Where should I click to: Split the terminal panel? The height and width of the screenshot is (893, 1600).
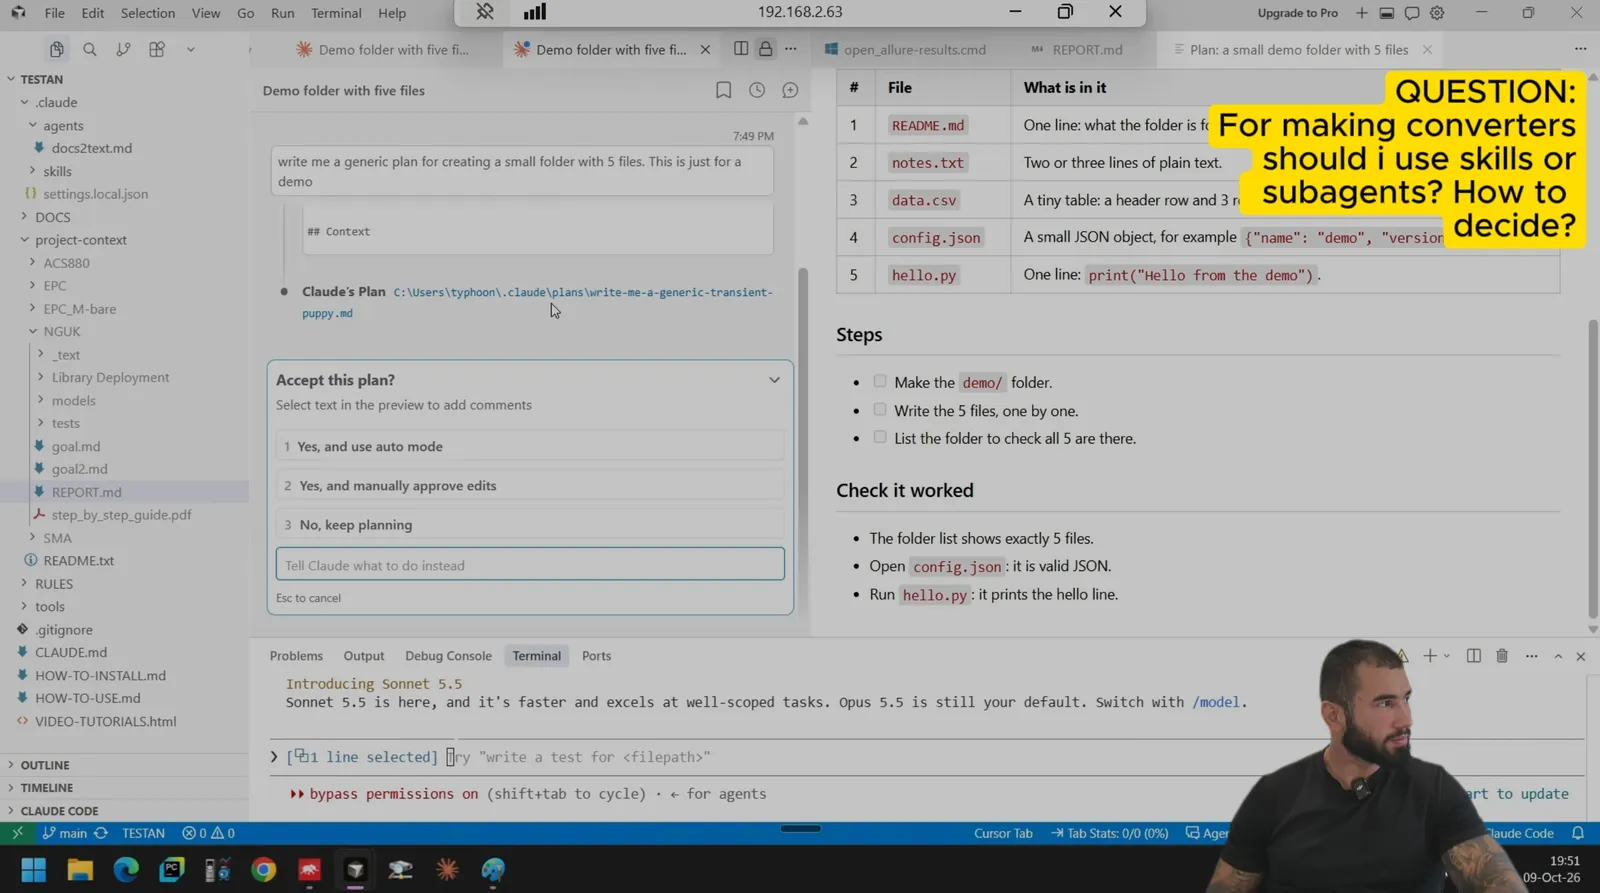click(x=1474, y=656)
